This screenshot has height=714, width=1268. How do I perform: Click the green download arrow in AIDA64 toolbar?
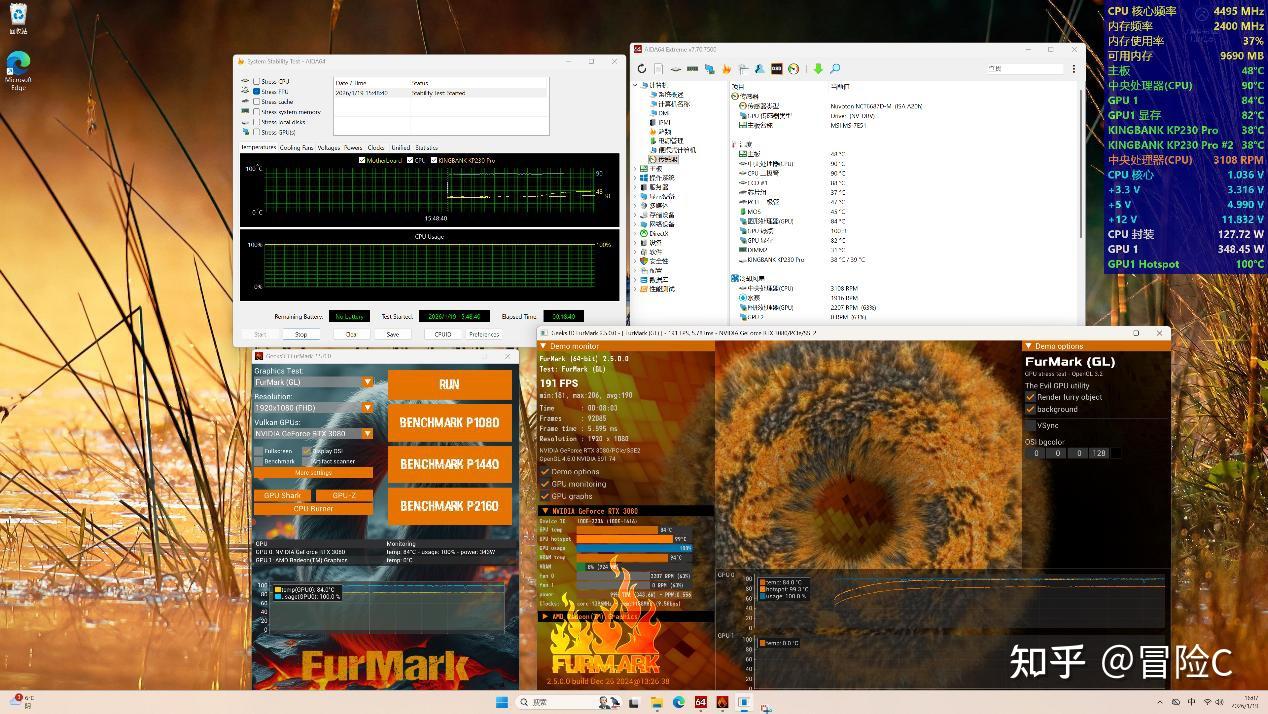[x=818, y=69]
